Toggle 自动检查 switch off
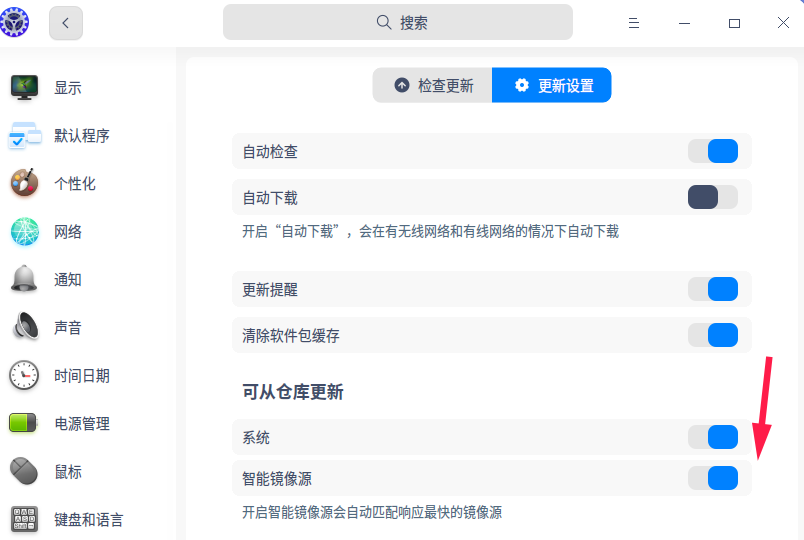 [713, 151]
